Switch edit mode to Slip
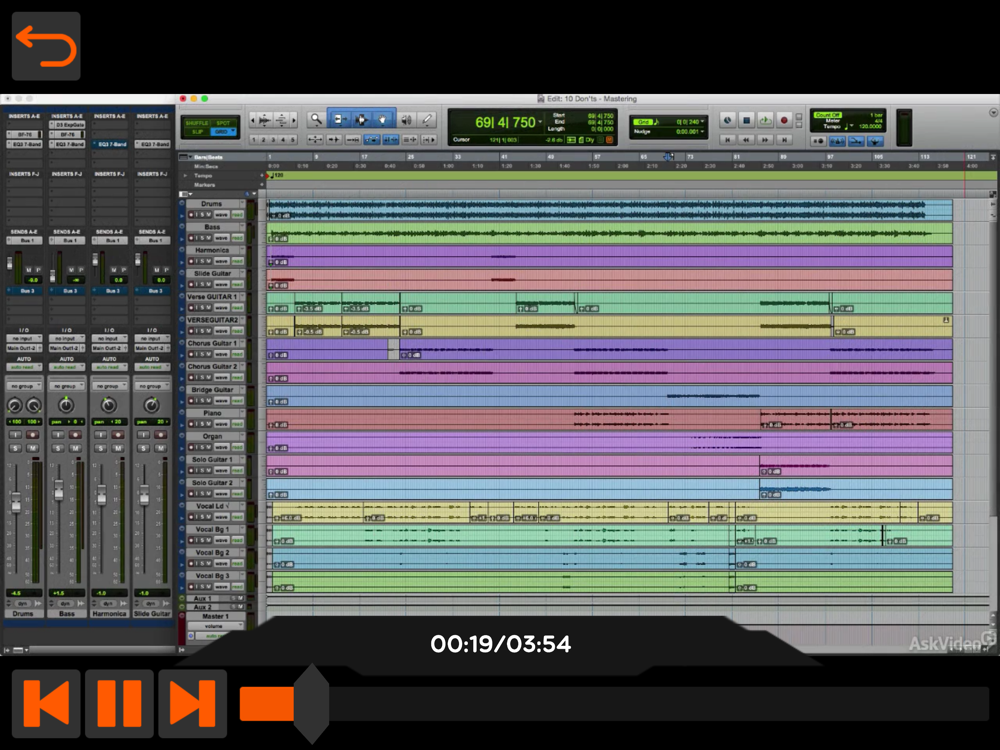The width and height of the screenshot is (1000, 750). coord(194,132)
